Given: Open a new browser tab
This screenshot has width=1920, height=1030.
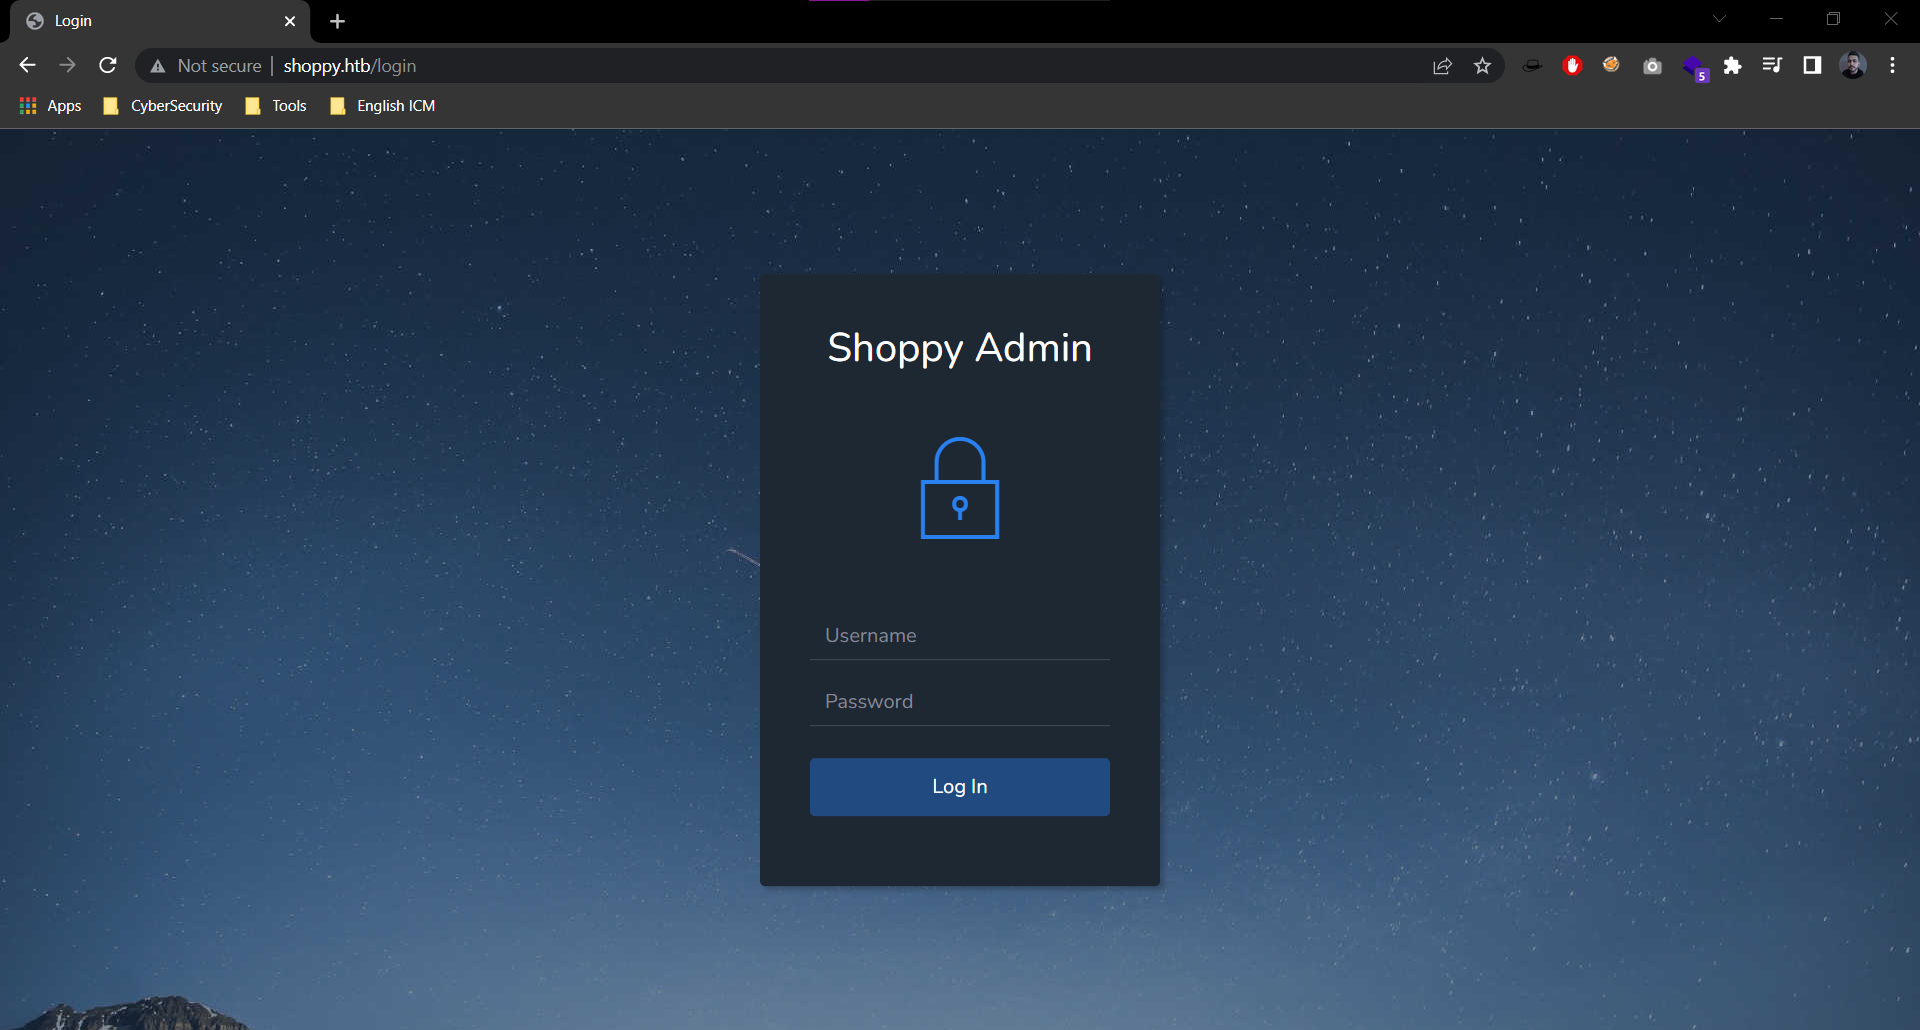Looking at the screenshot, I should coord(337,21).
